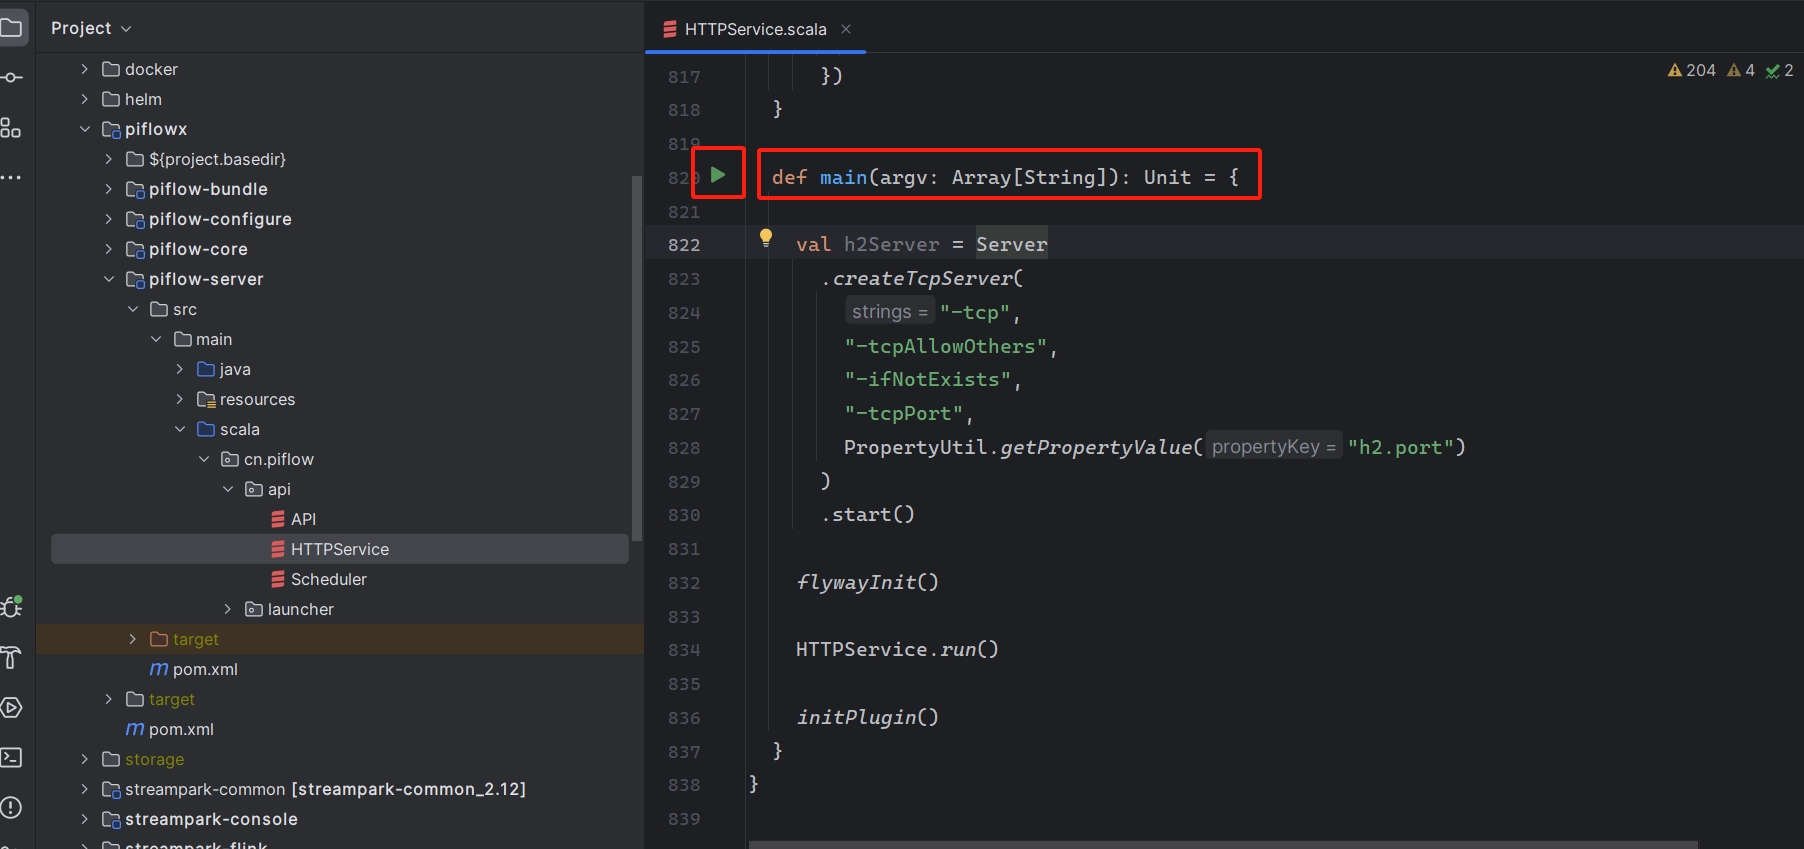Expand the java folder
The width and height of the screenshot is (1804, 849).
point(180,369)
